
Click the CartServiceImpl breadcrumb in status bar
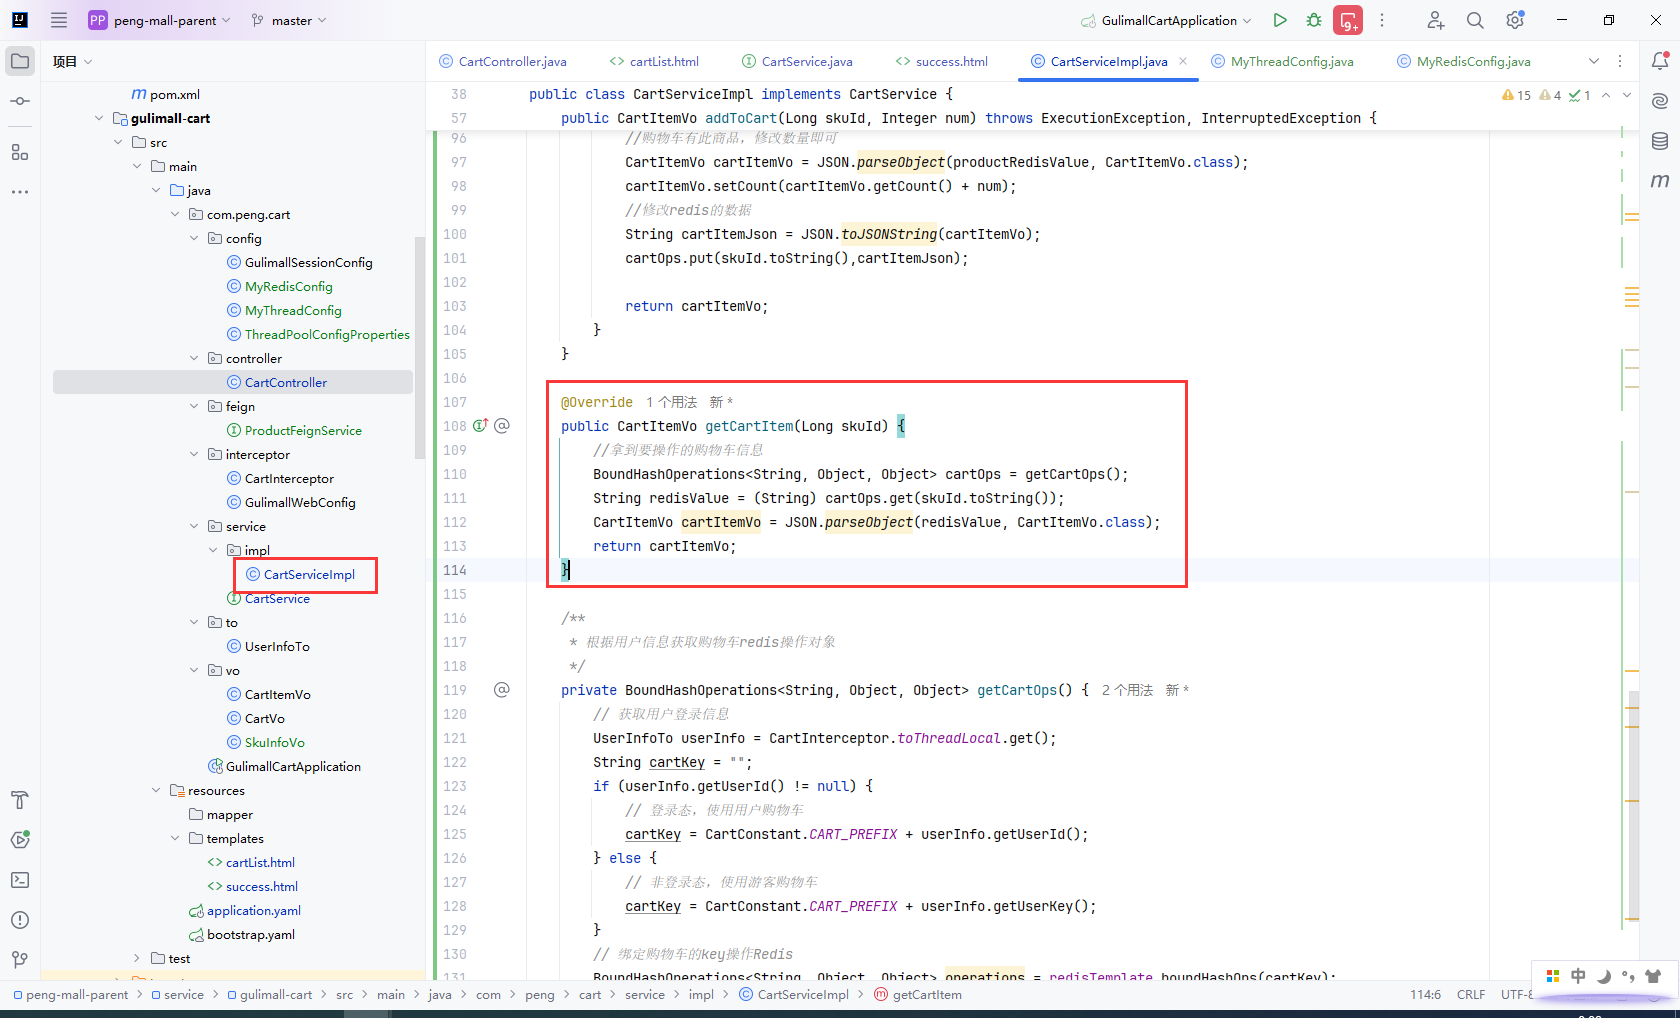coord(794,994)
